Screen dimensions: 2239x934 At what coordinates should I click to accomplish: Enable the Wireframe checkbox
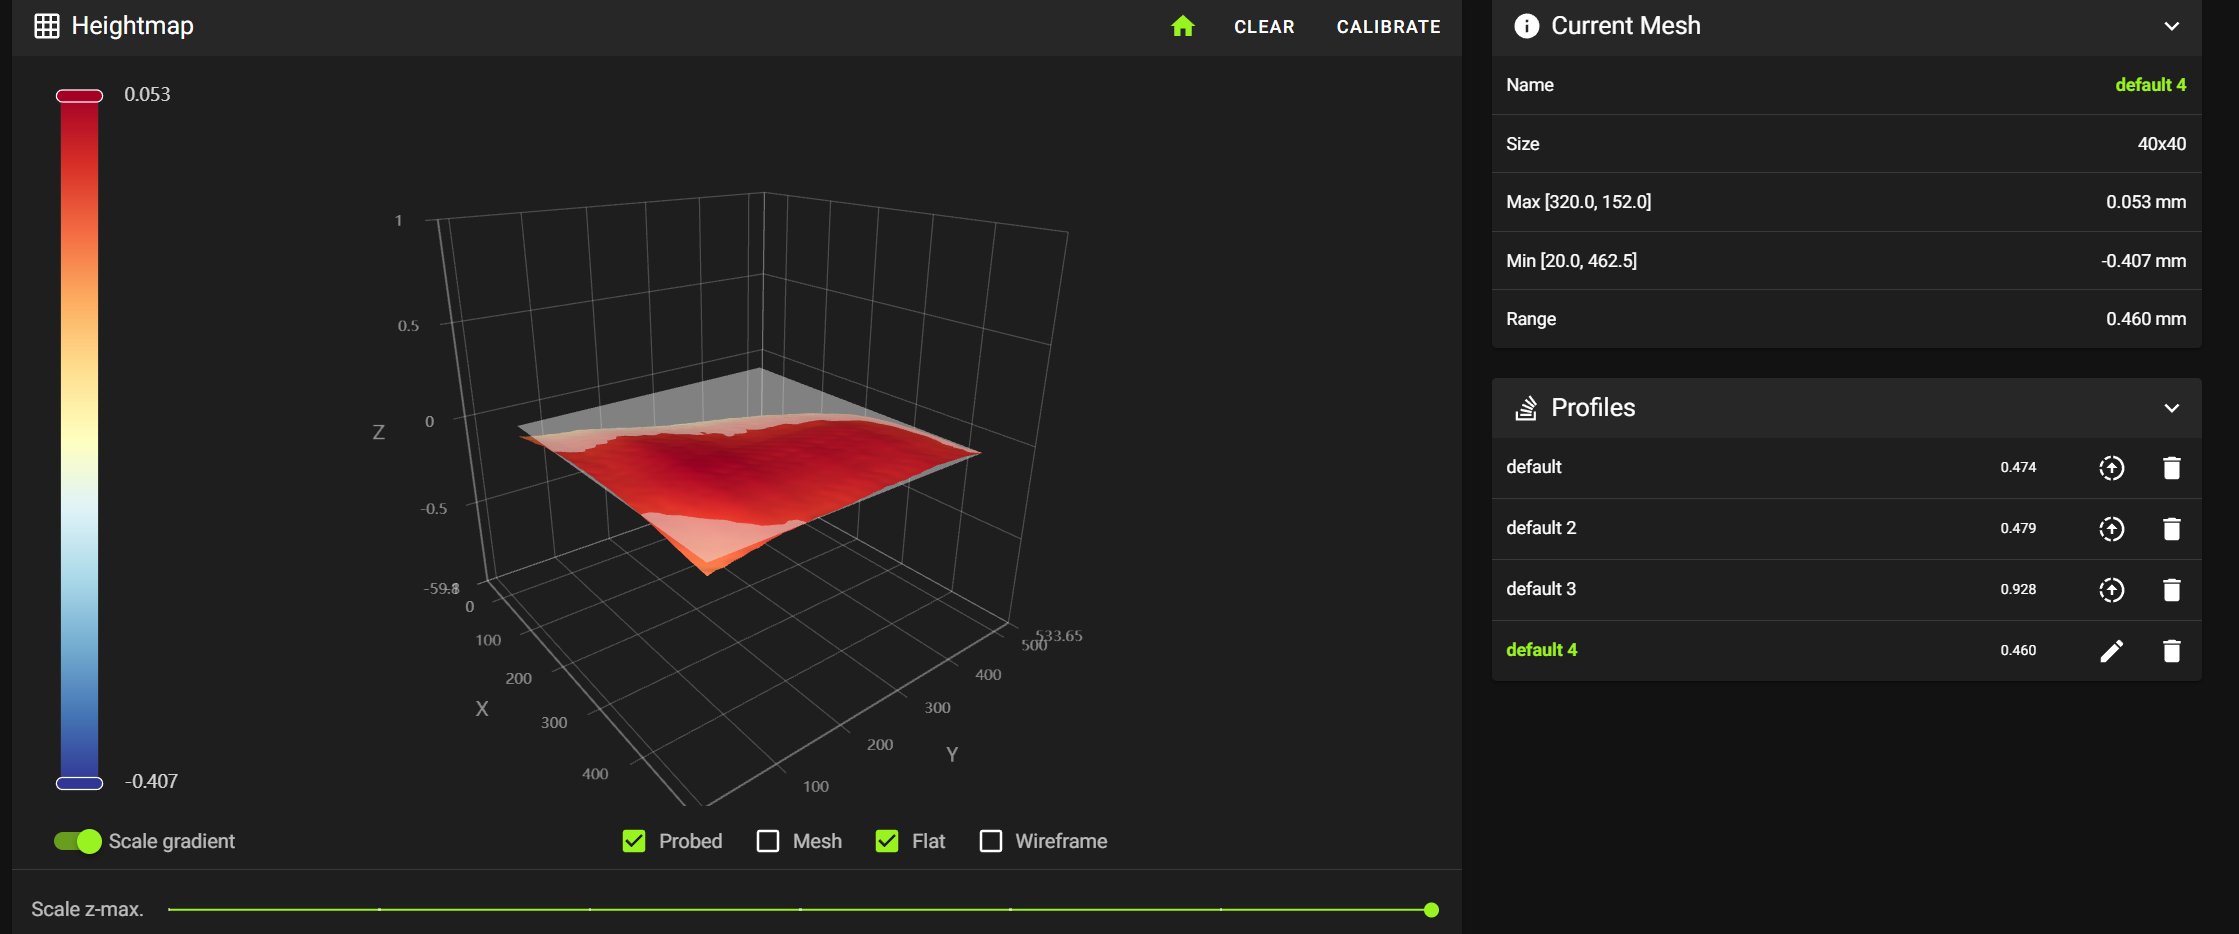(x=991, y=841)
